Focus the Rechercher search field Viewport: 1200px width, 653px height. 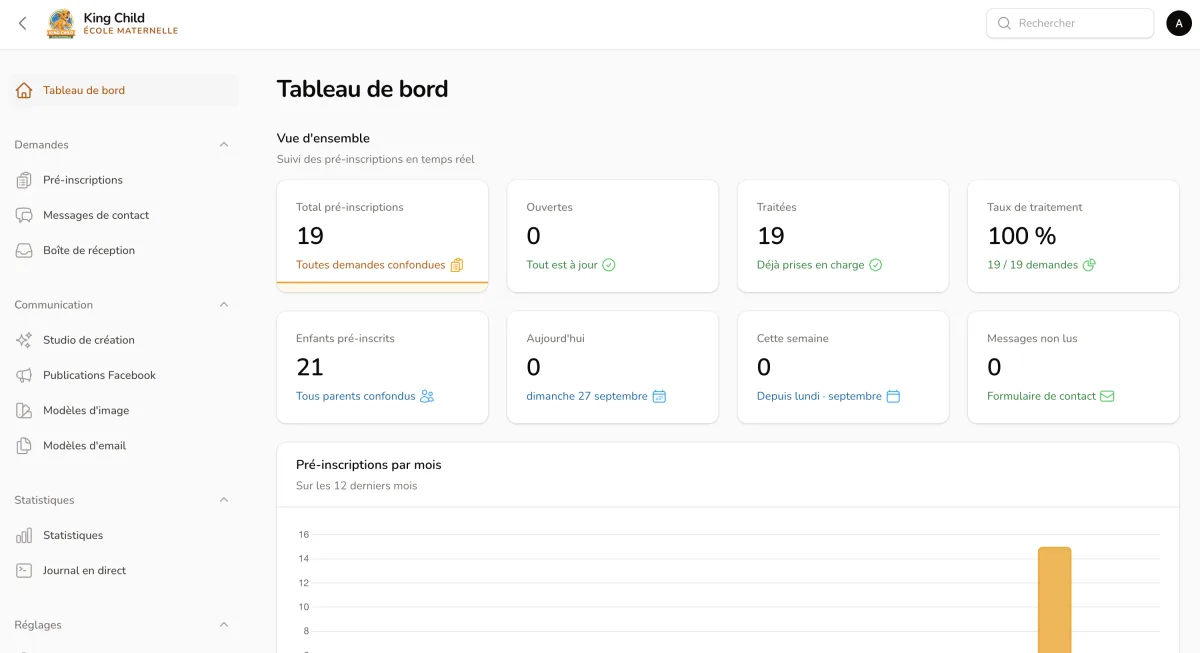(1070, 23)
